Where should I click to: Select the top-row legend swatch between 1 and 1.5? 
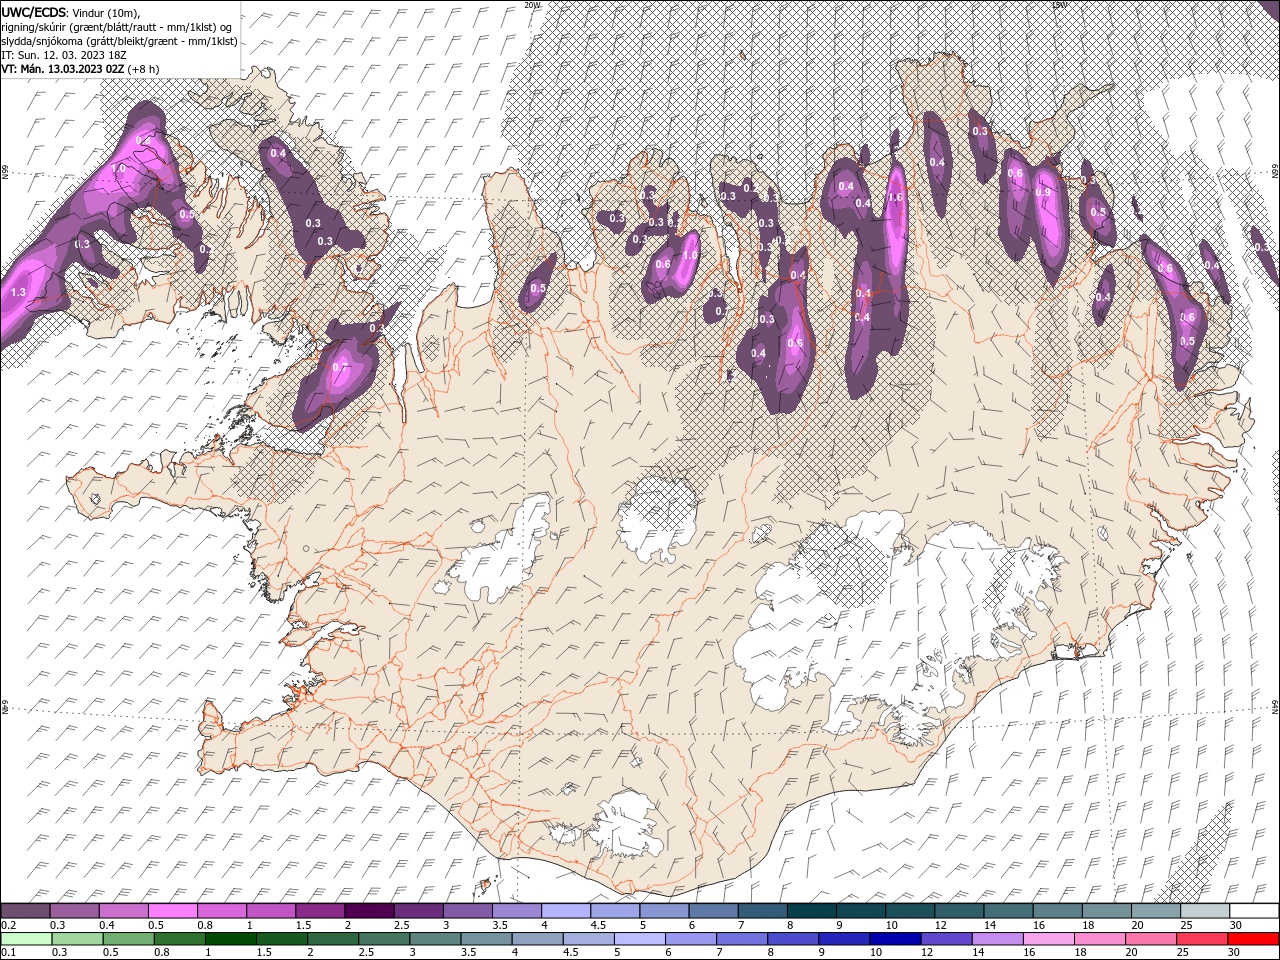click(270, 911)
